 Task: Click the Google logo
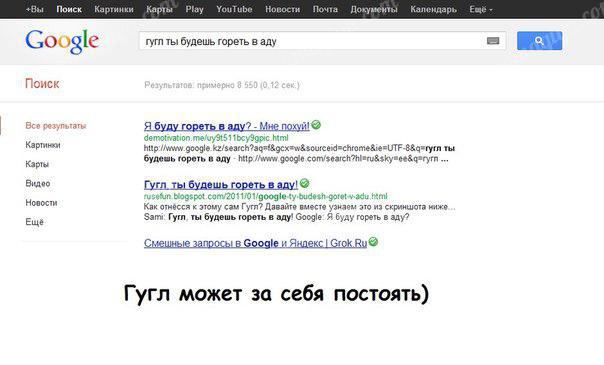pos(62,41)
